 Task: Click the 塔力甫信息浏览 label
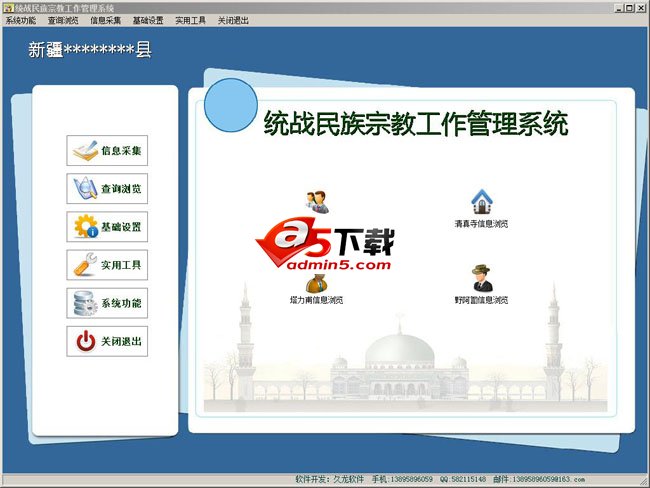[x=316, y=300]
